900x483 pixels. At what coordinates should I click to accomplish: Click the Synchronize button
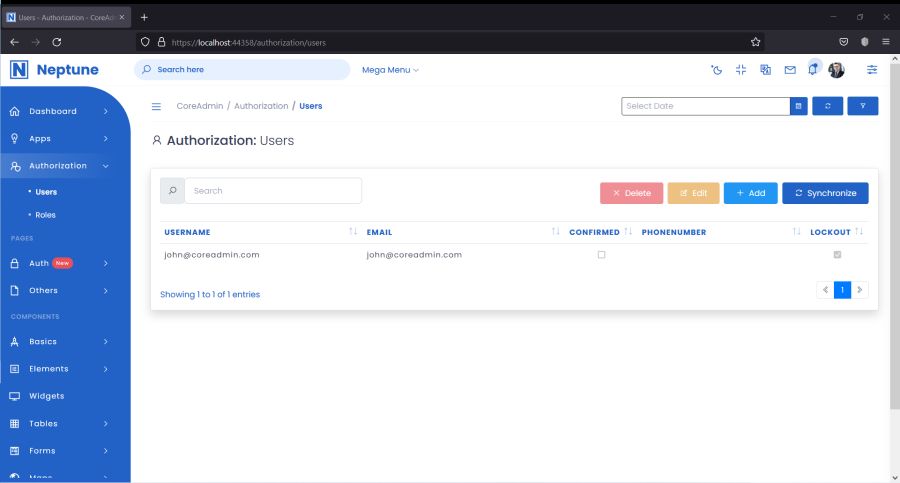tap(825, 193)
